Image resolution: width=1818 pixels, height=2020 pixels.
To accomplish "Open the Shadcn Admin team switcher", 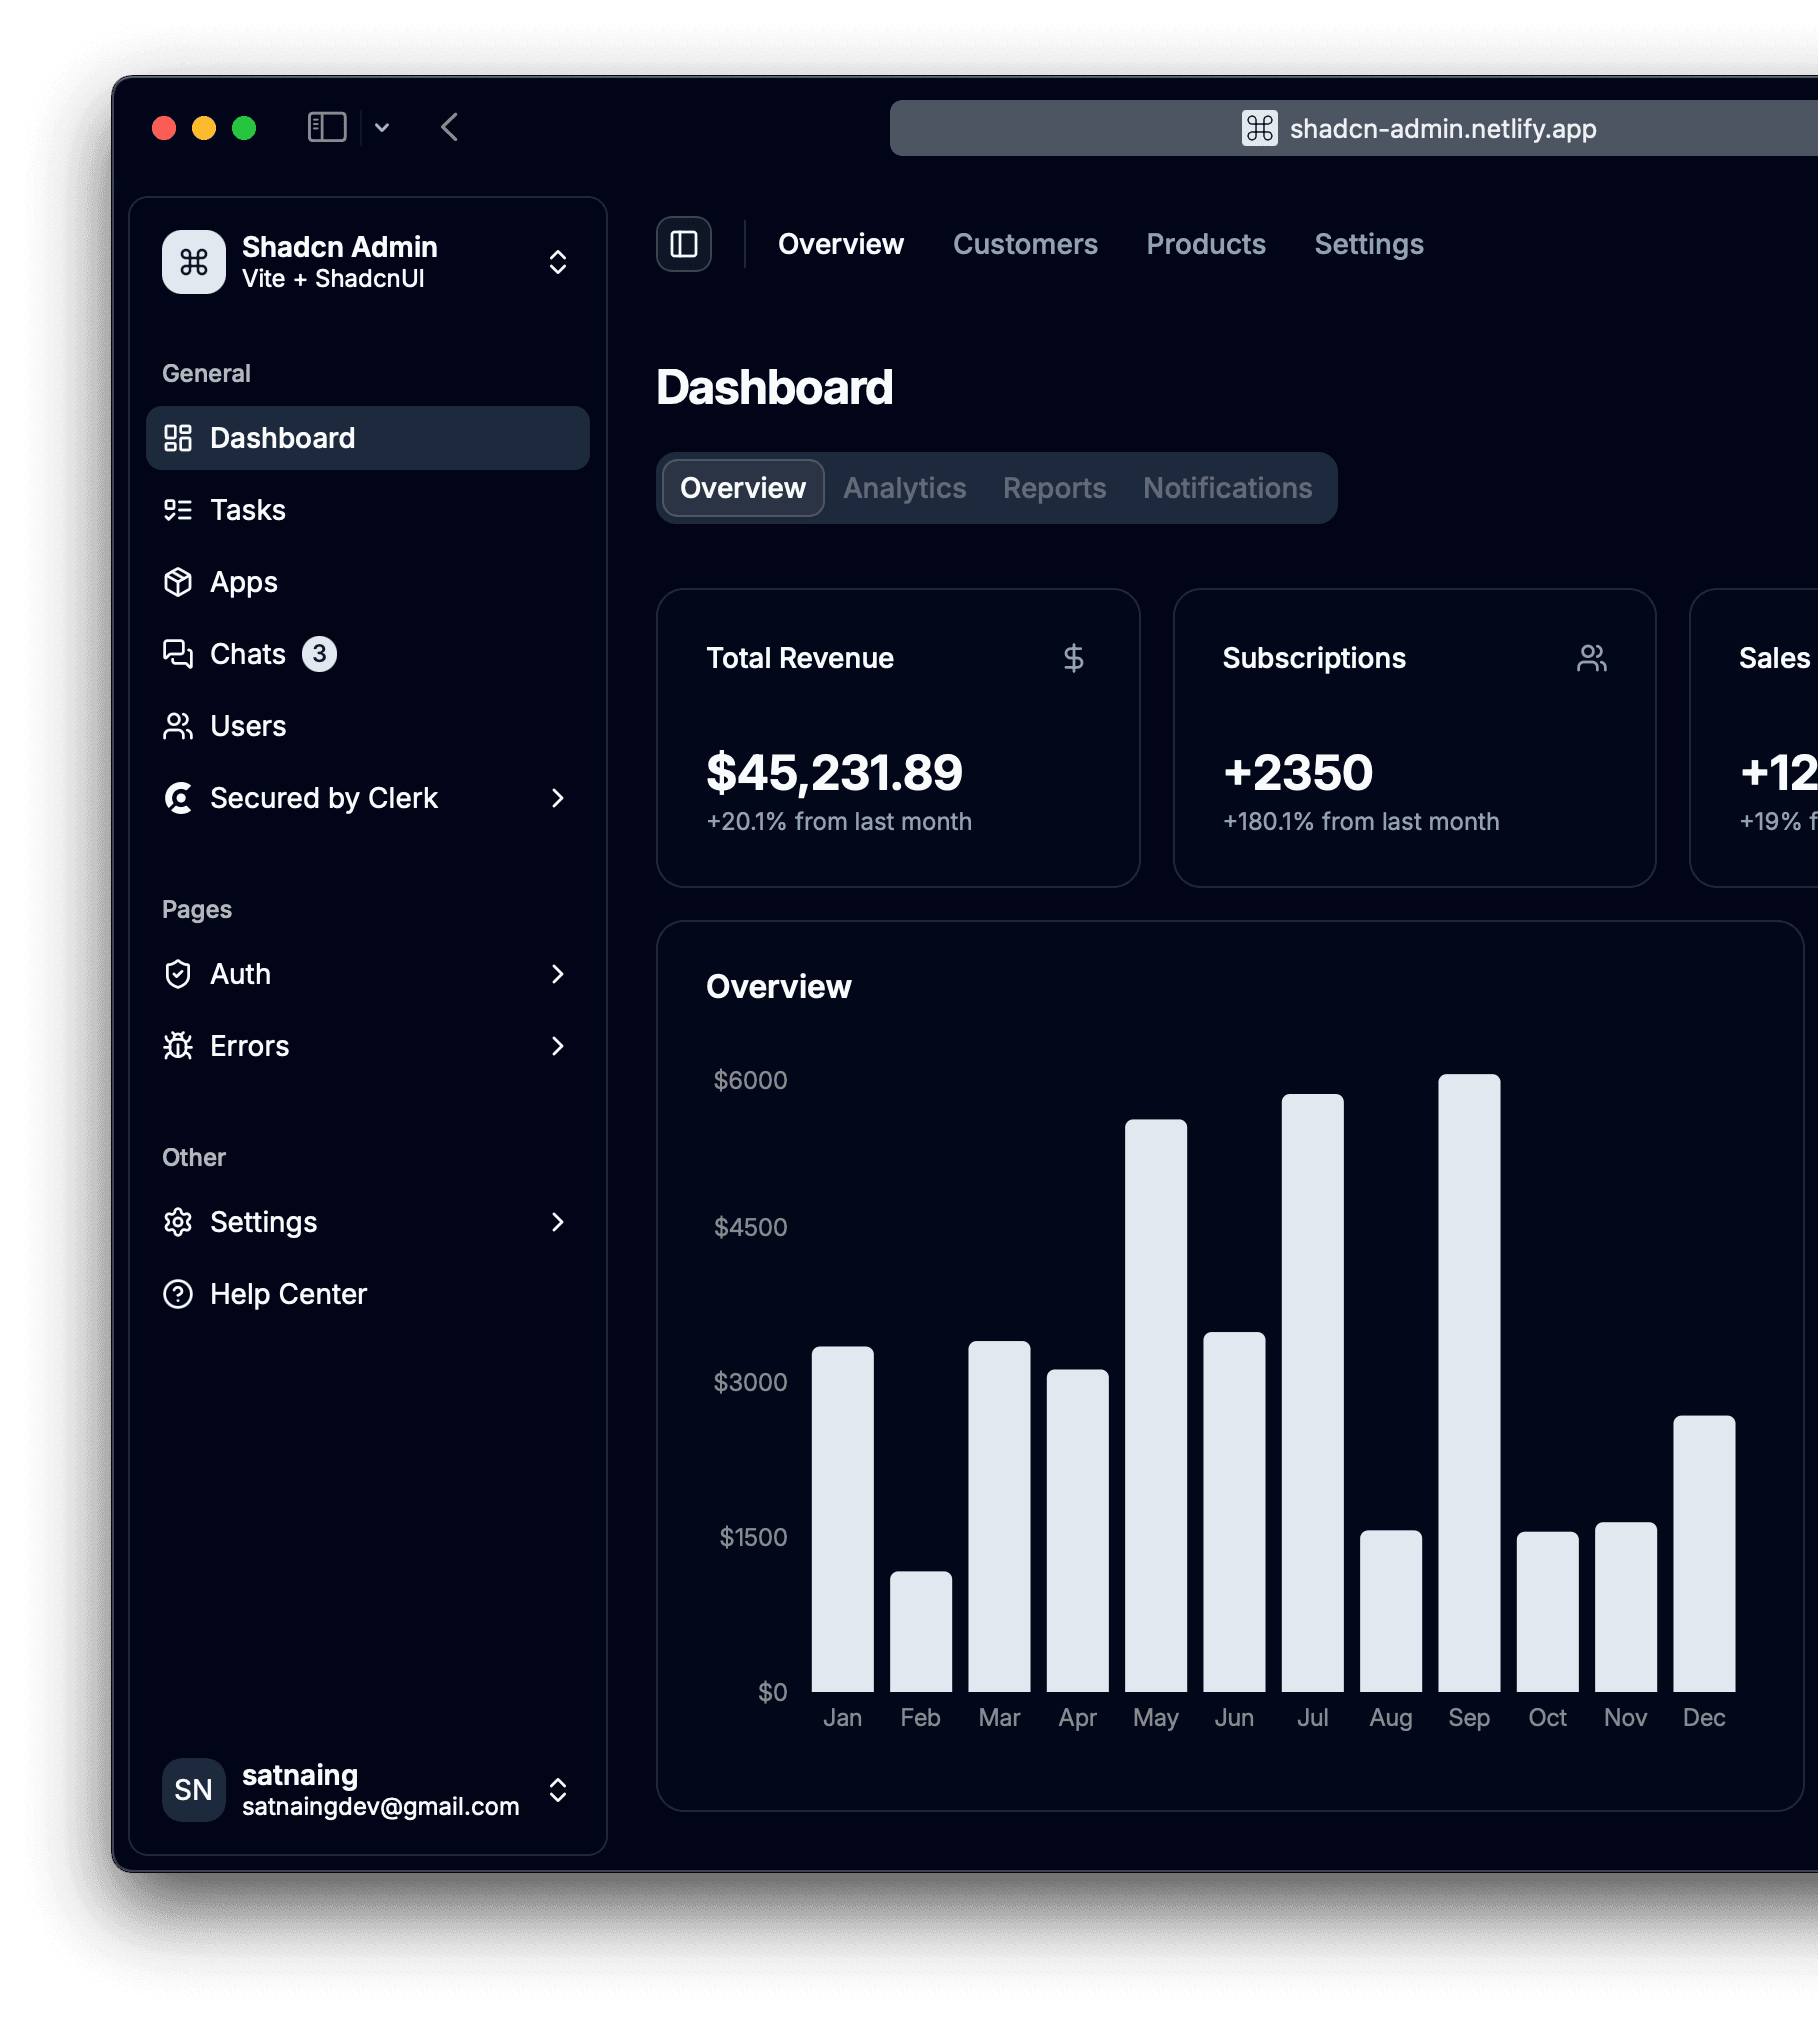I will (x=368, y=262).
